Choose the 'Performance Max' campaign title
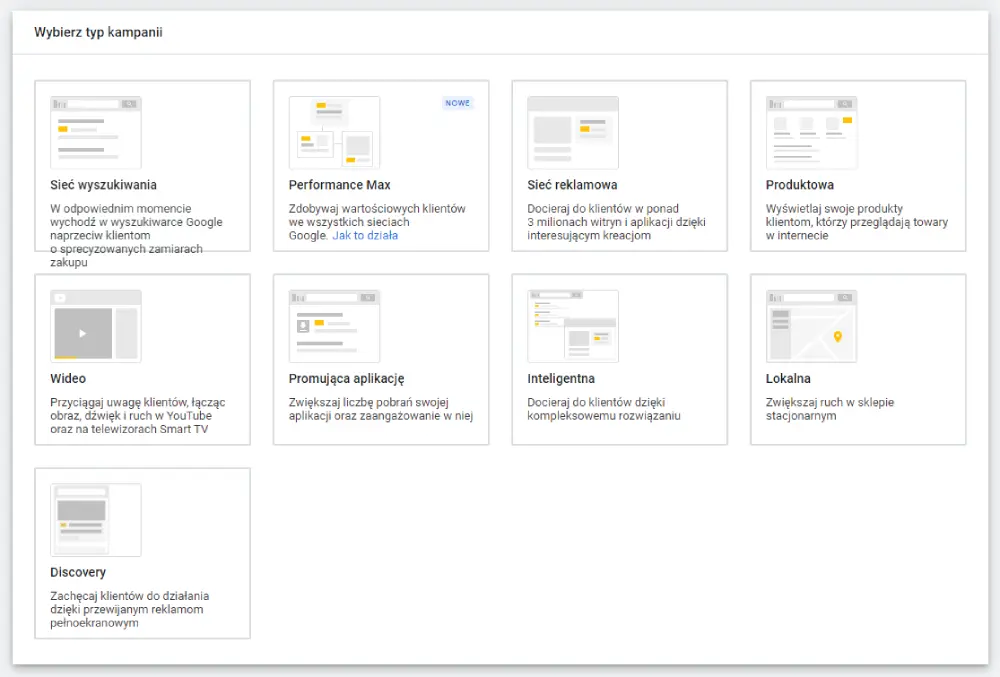Viewport: 1000px width, 677px height. click(x=339, y=185)
